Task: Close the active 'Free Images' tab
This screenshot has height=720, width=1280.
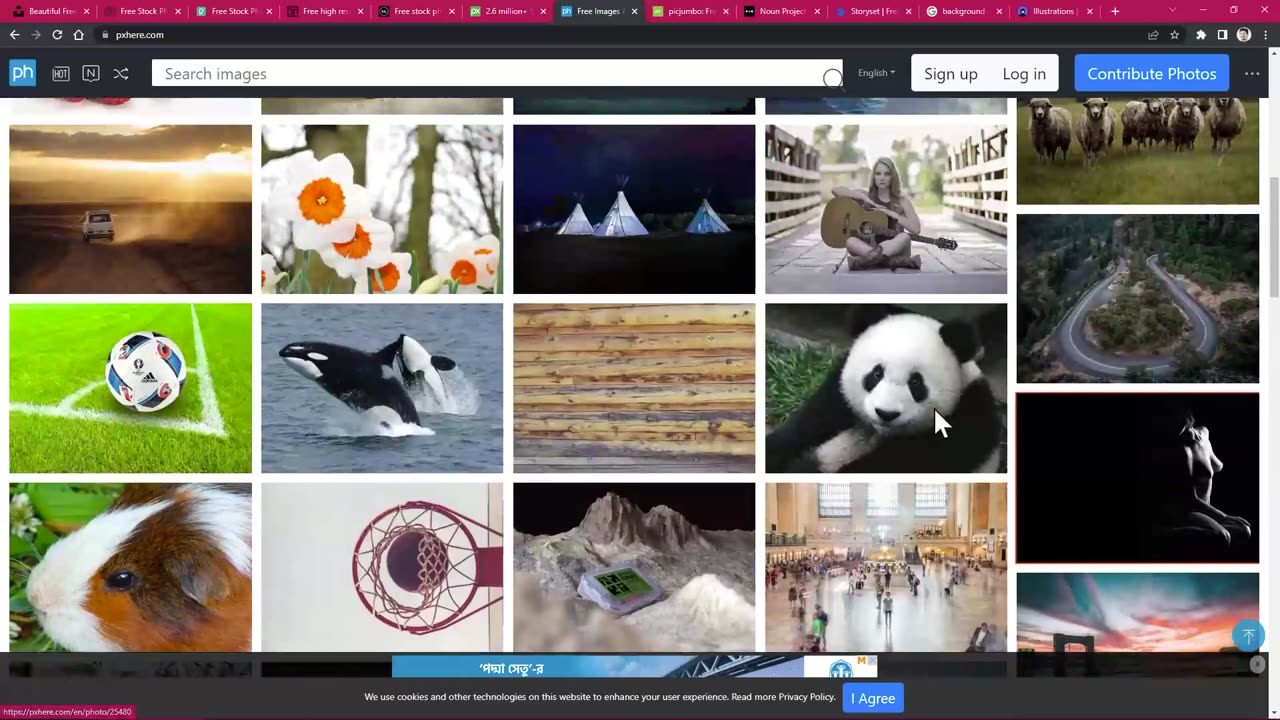Action: tap(634, 11)
